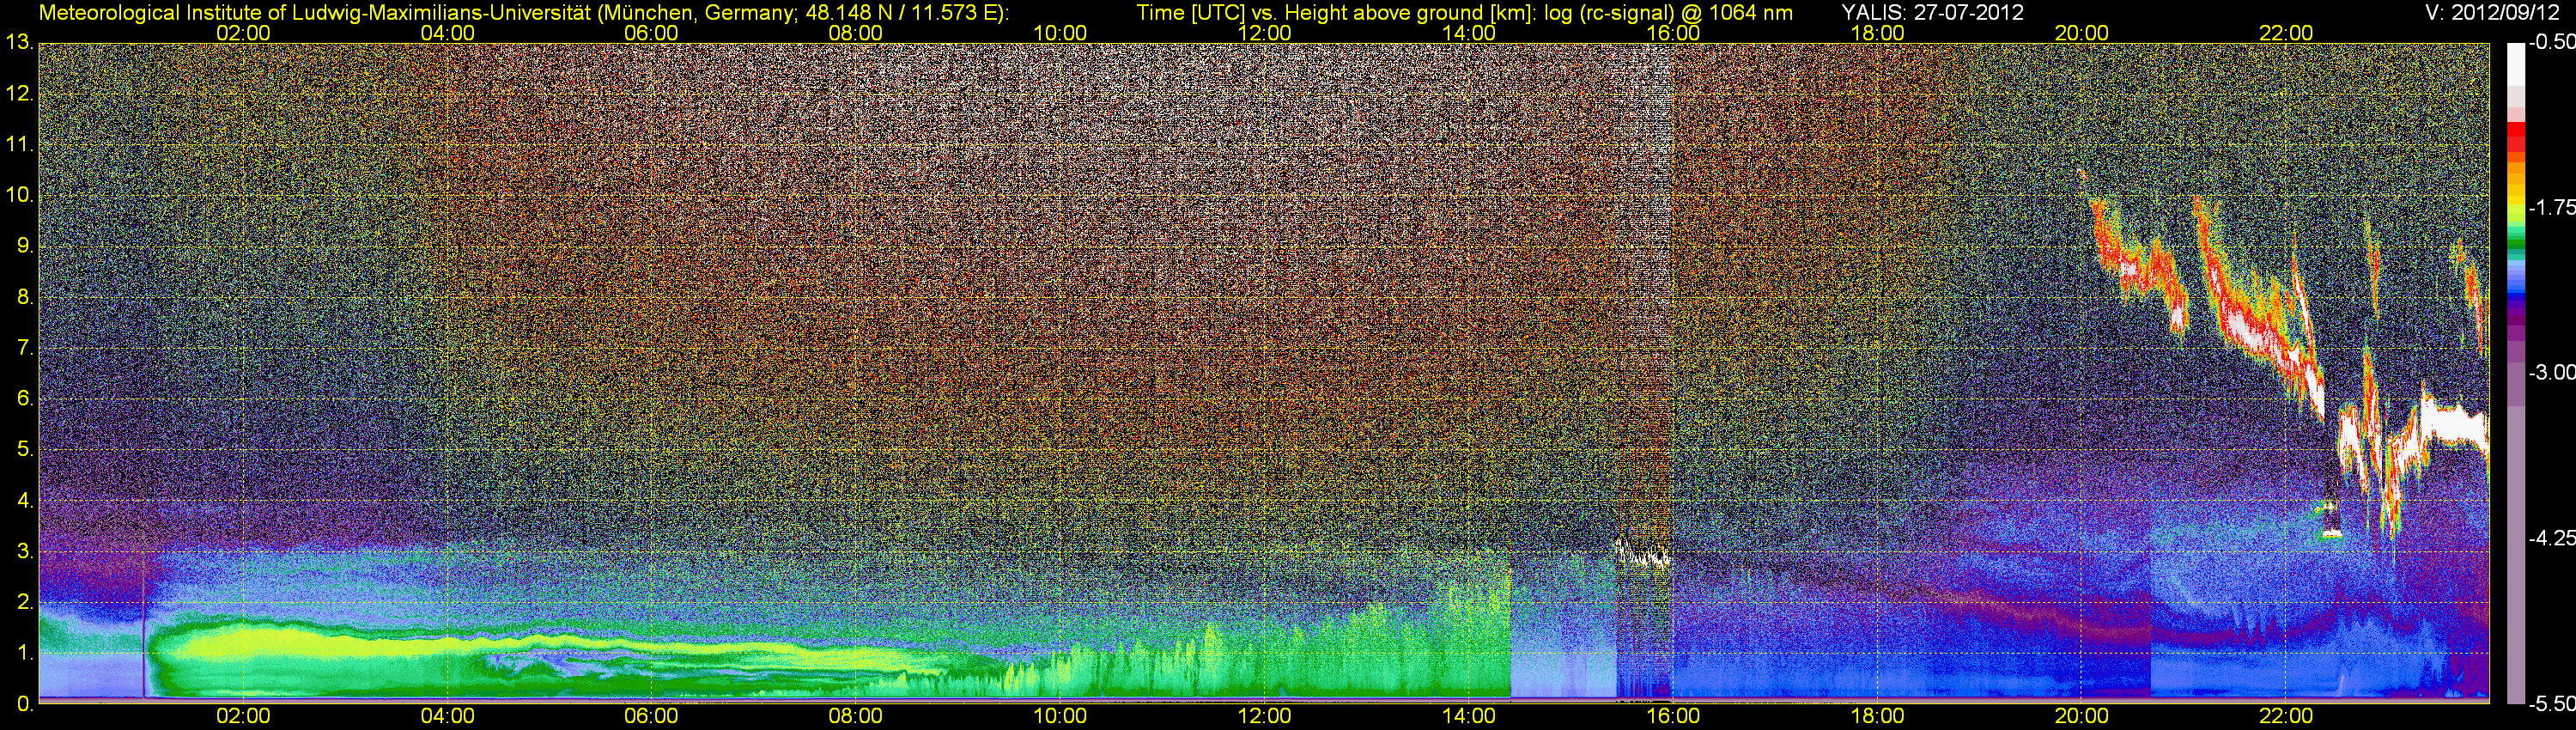Click the 1. height axis label

pyautogui.click(x=26, y=653)
